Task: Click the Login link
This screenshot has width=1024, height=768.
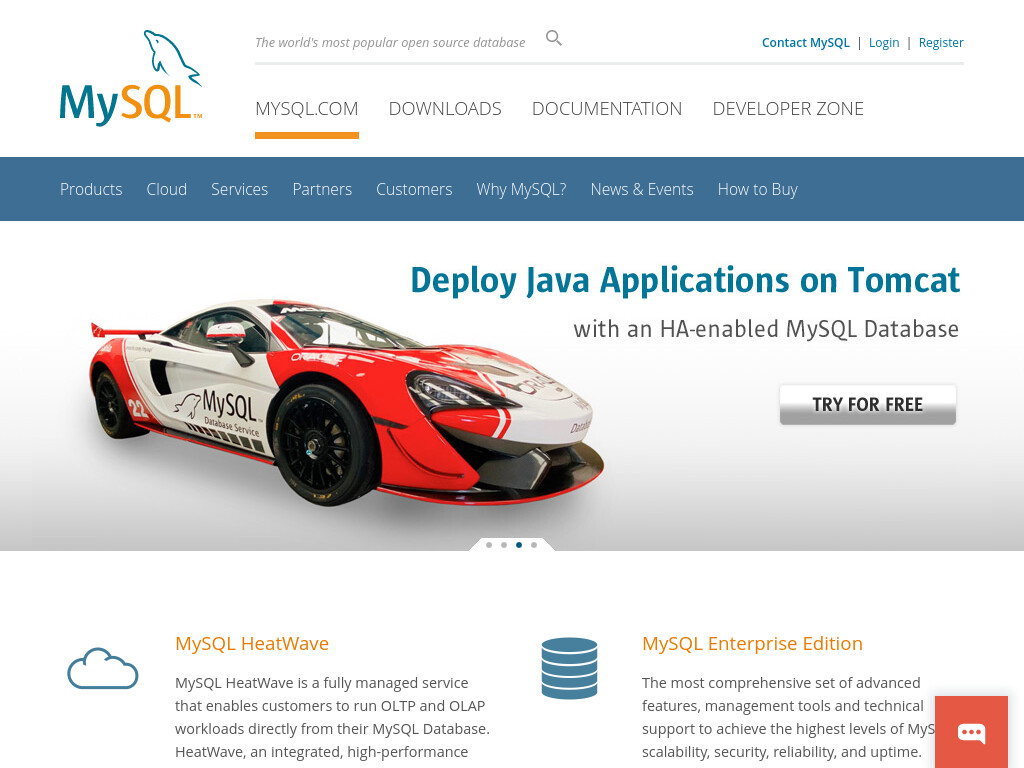Action: click(884, 42)
